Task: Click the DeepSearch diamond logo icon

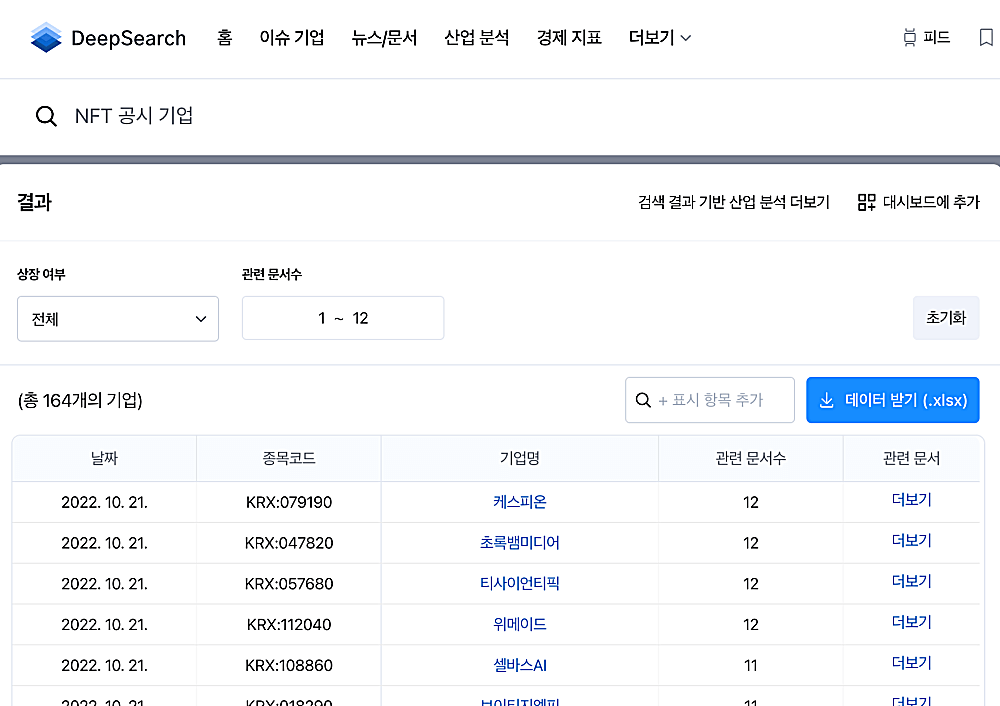Action: click(44, 37)
